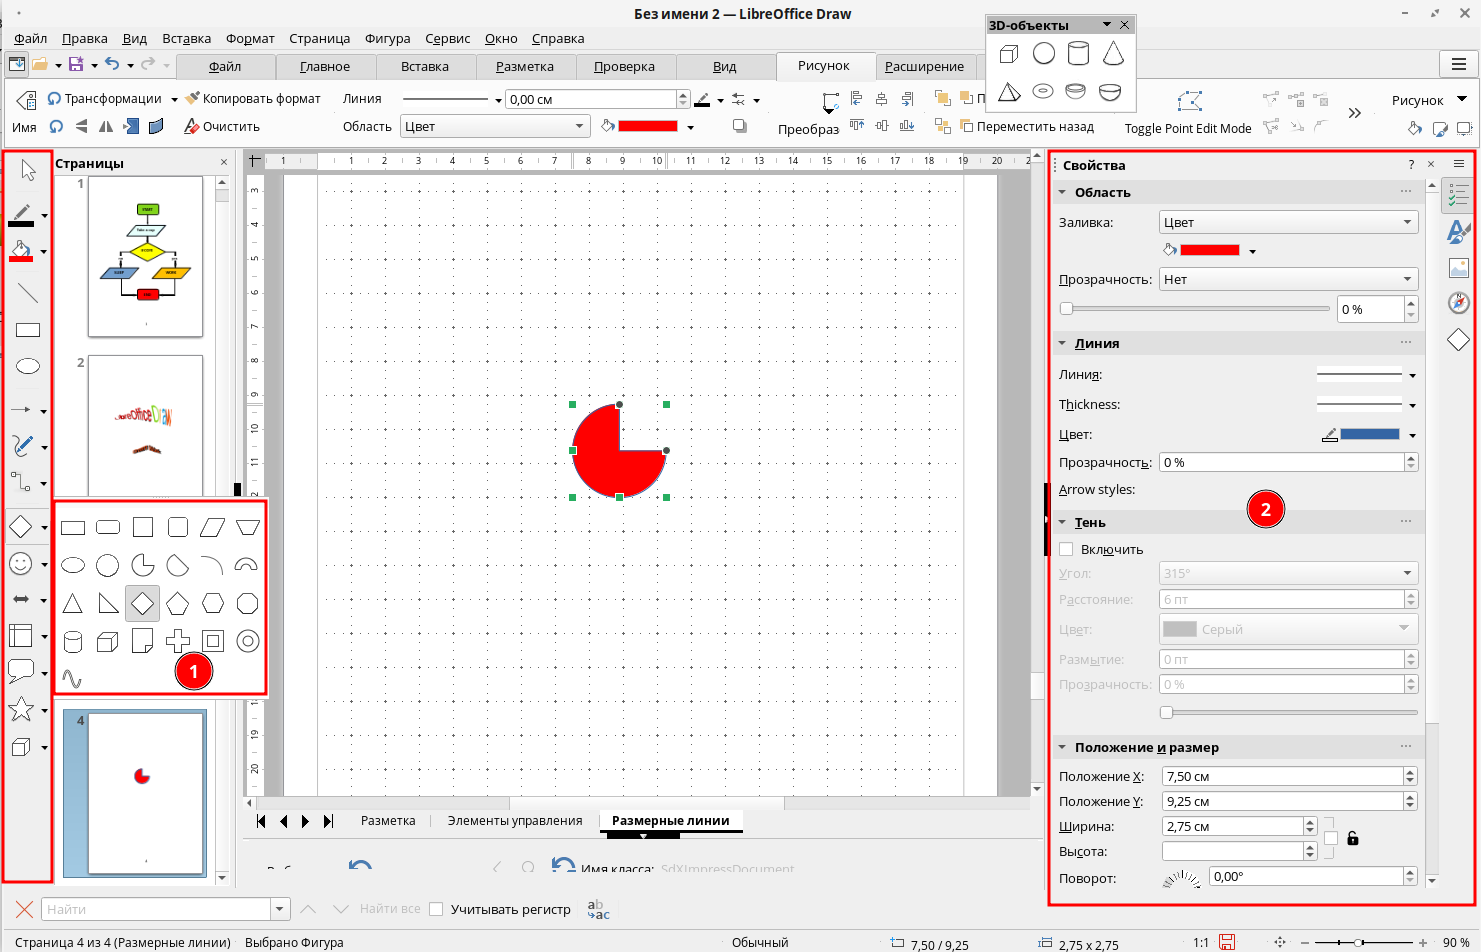Click 'Копировать формат' button
Viewport: 1481px width, 952px height.
click(x=253, y=98)
